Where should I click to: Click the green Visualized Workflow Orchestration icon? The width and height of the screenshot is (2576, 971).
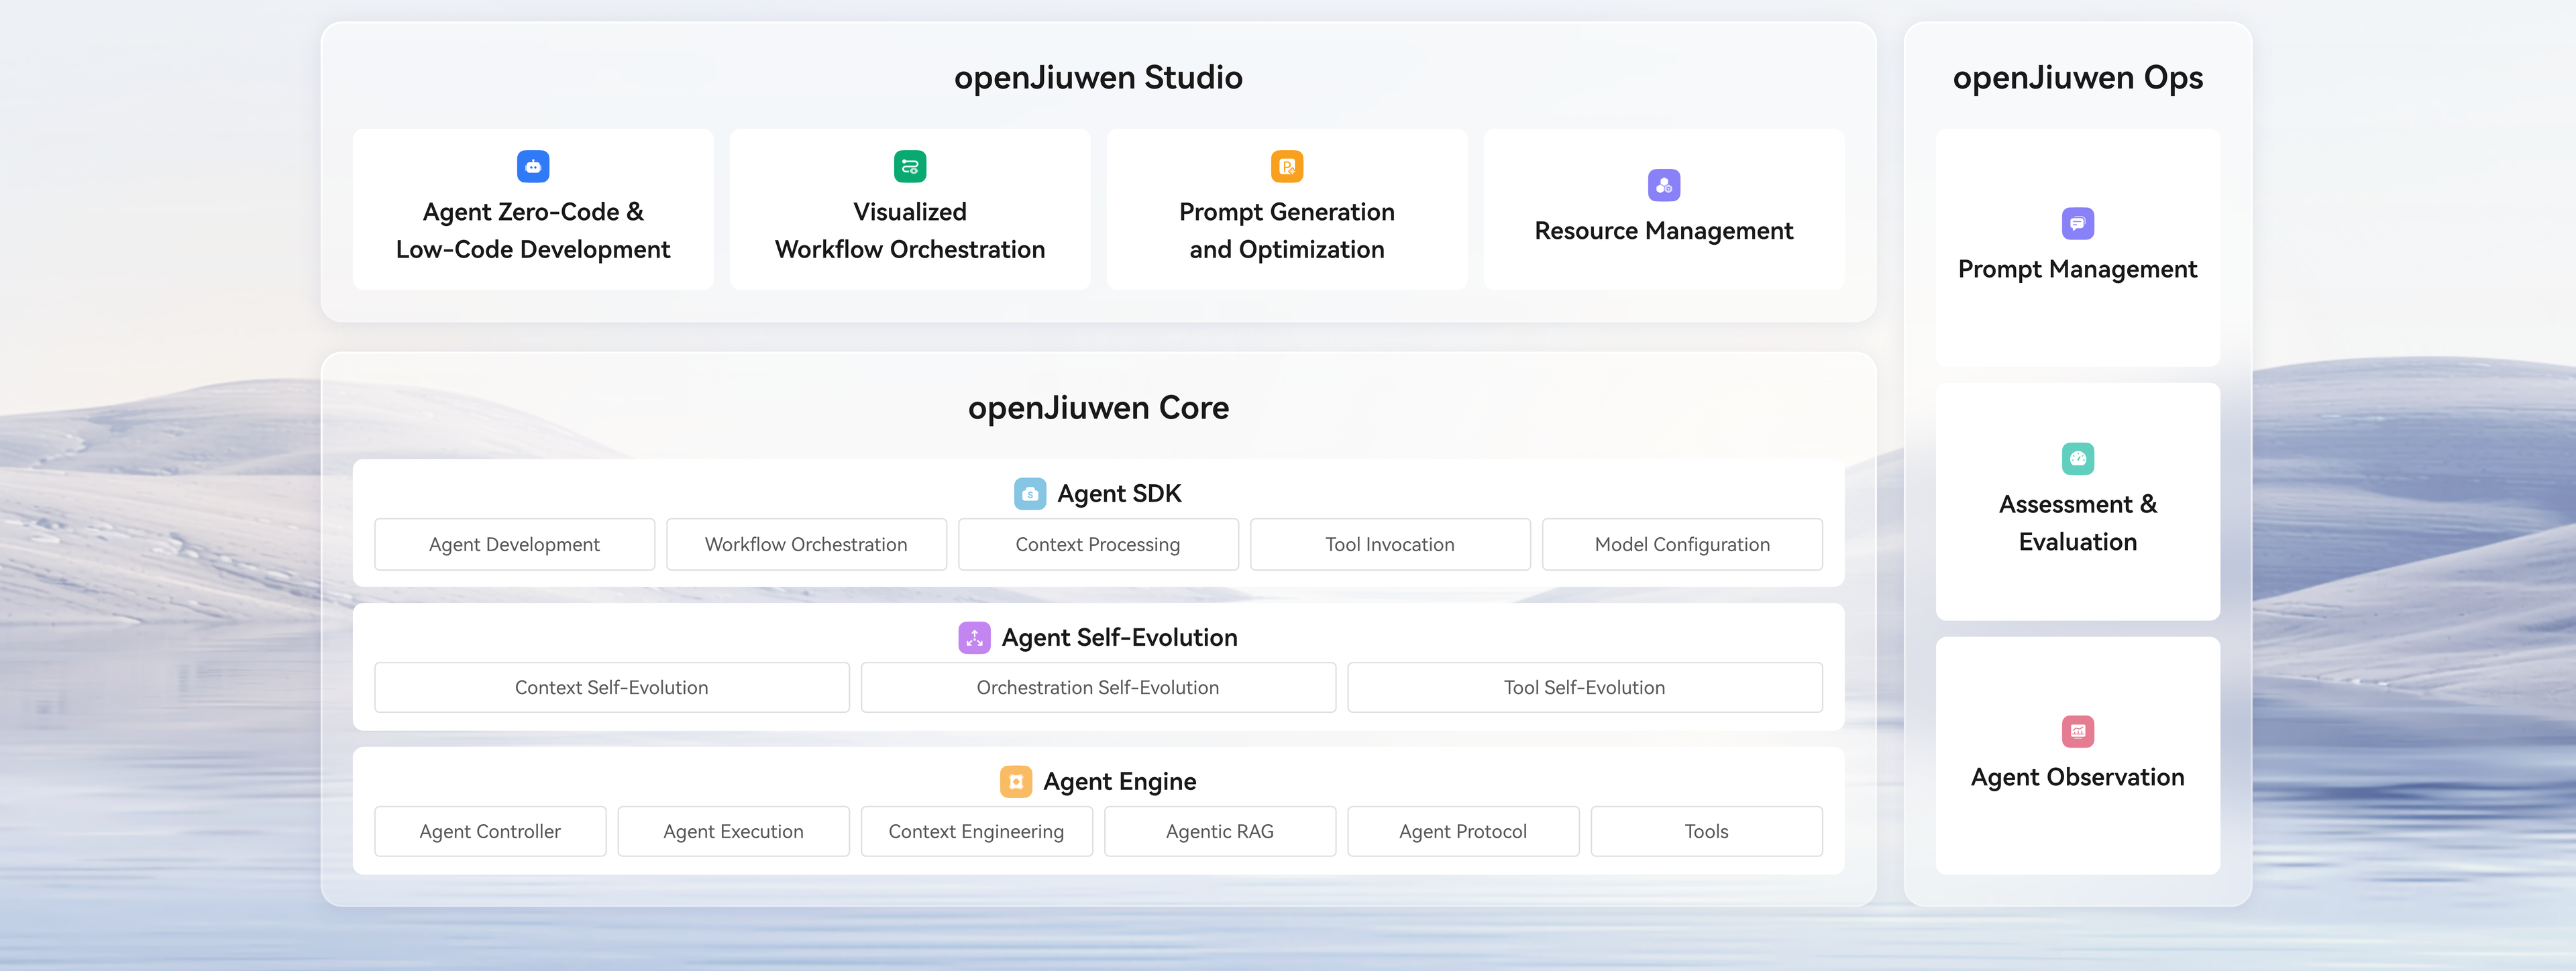click(909, 166)
